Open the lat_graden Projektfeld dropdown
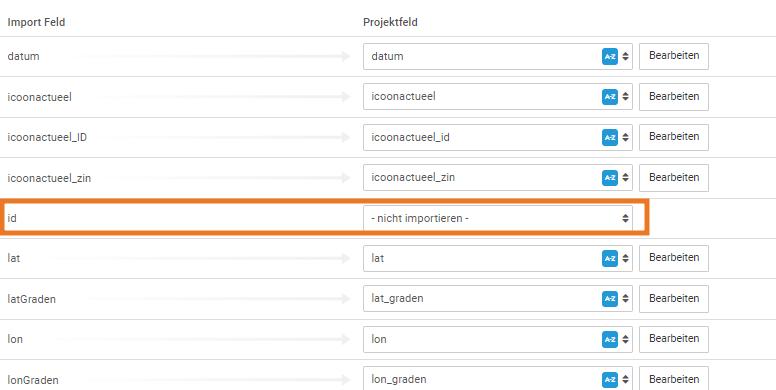The width and height of the screenshot is (776, 390). point(497,298)
